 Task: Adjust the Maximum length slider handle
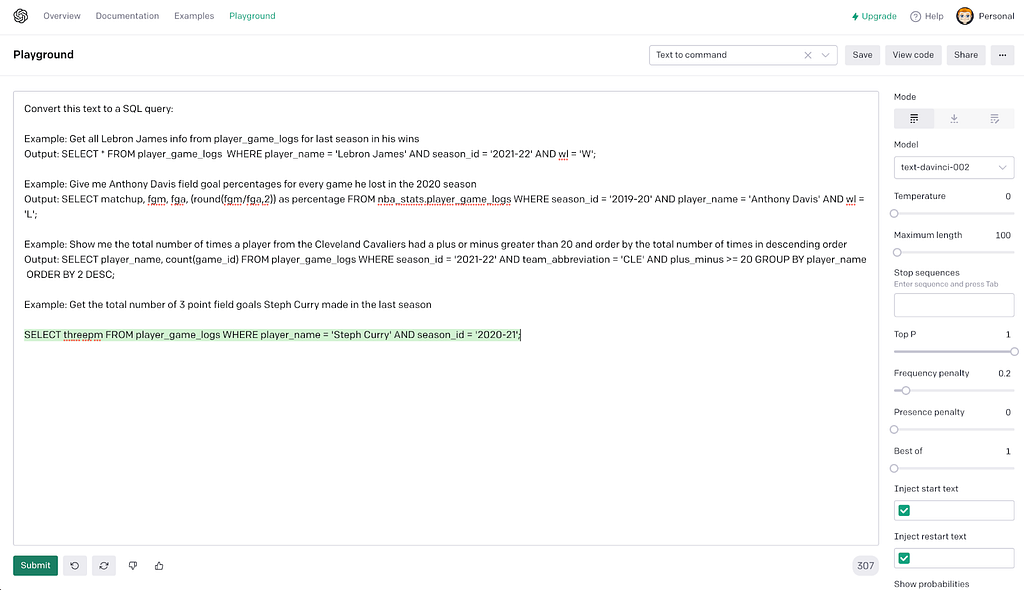(x=897, y=252)
